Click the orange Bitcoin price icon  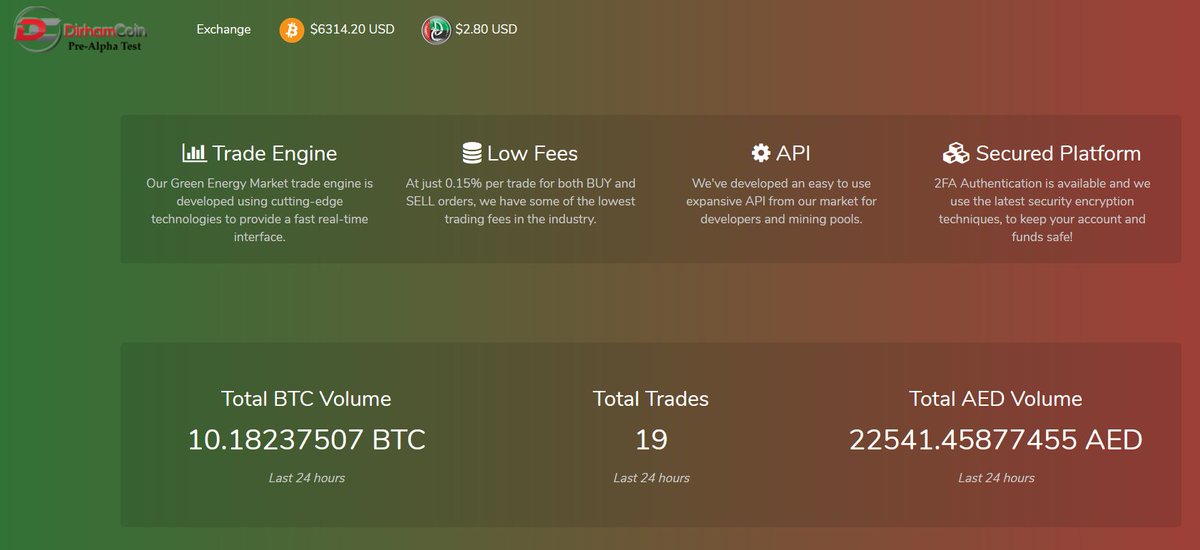[x=292, y=30]
